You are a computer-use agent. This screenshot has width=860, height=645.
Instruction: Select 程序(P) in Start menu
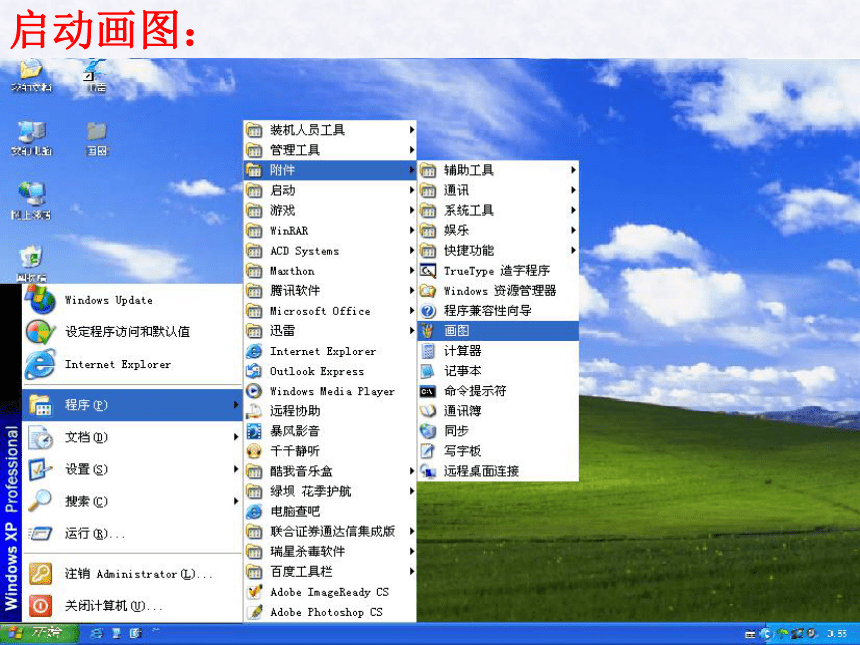(132, 405)
